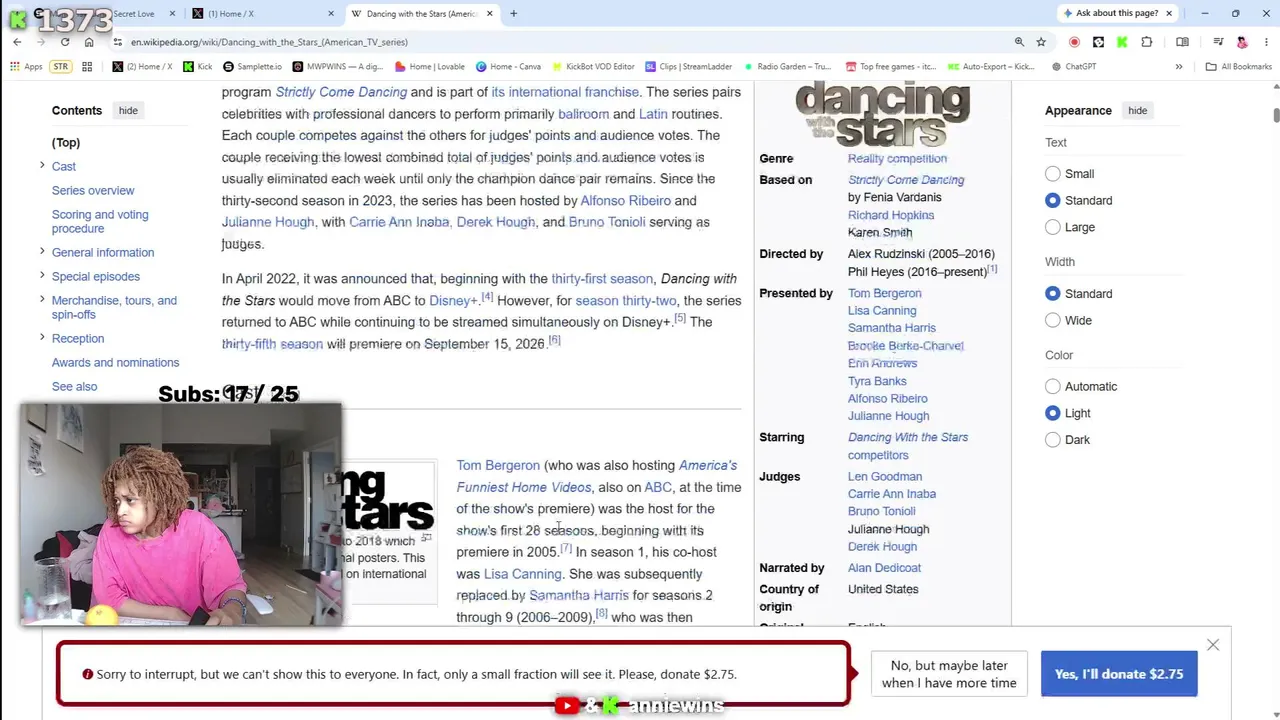Open the tab groups grid icon in bookmarks bar
The width and height of the screenshot is (1280, 720).
click(87, 67)
